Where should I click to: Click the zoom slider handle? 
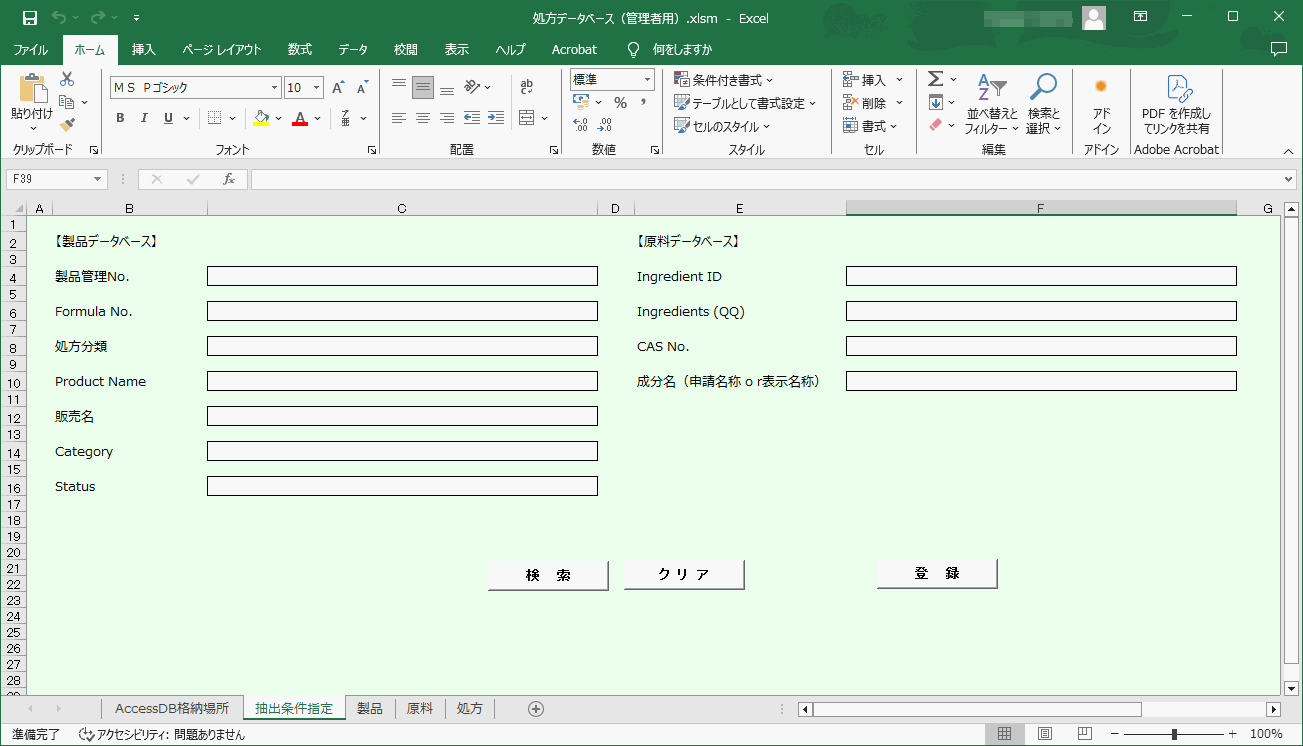[1174, 734]
